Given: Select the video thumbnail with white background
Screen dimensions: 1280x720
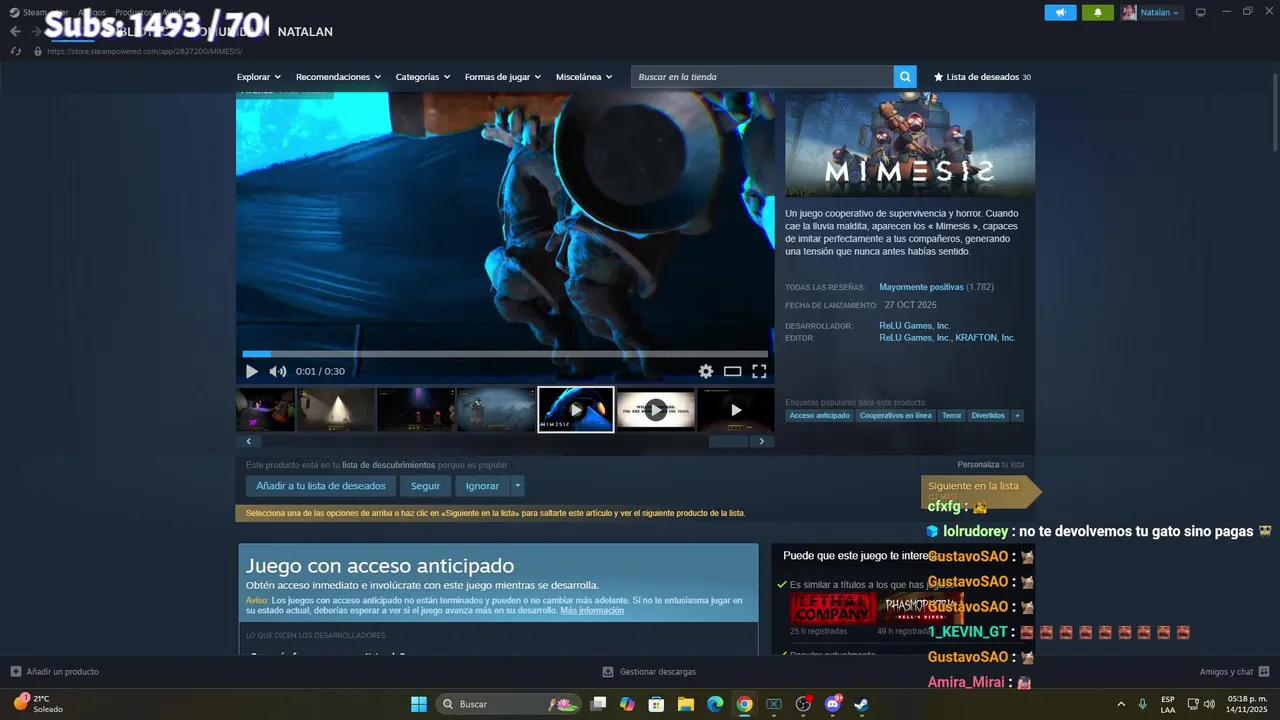Looking at the screenshot, I should click(x=655, y=410).
